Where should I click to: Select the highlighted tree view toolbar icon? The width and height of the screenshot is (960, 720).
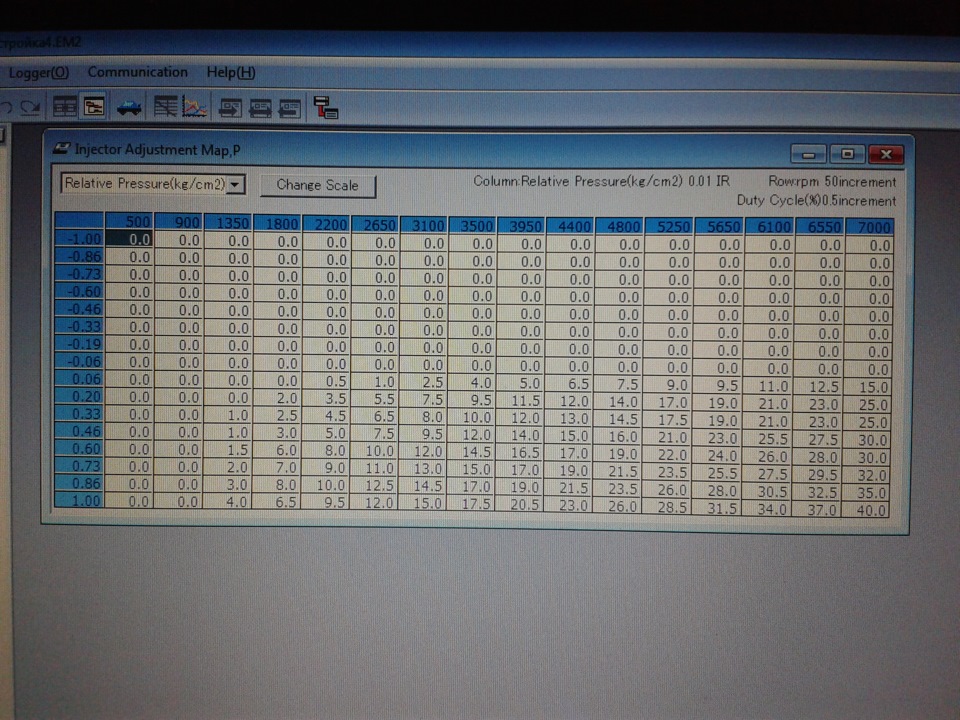coord(94,107)
